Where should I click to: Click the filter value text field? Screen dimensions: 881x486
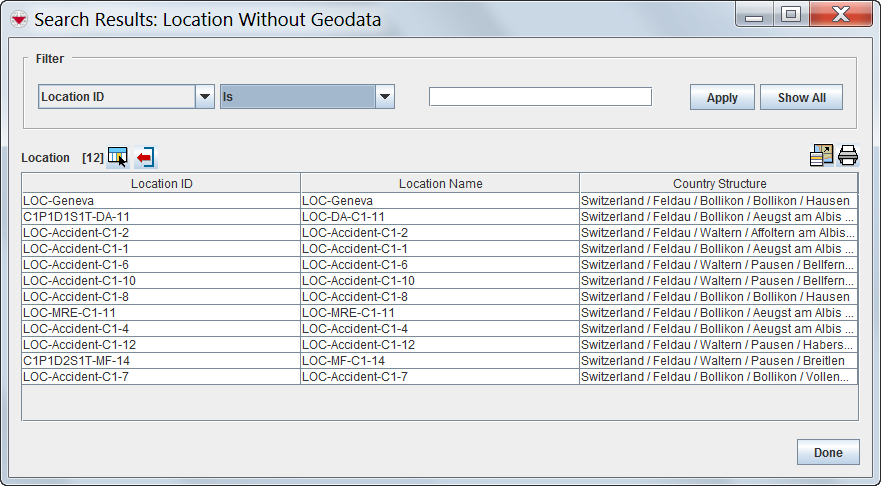540,97
